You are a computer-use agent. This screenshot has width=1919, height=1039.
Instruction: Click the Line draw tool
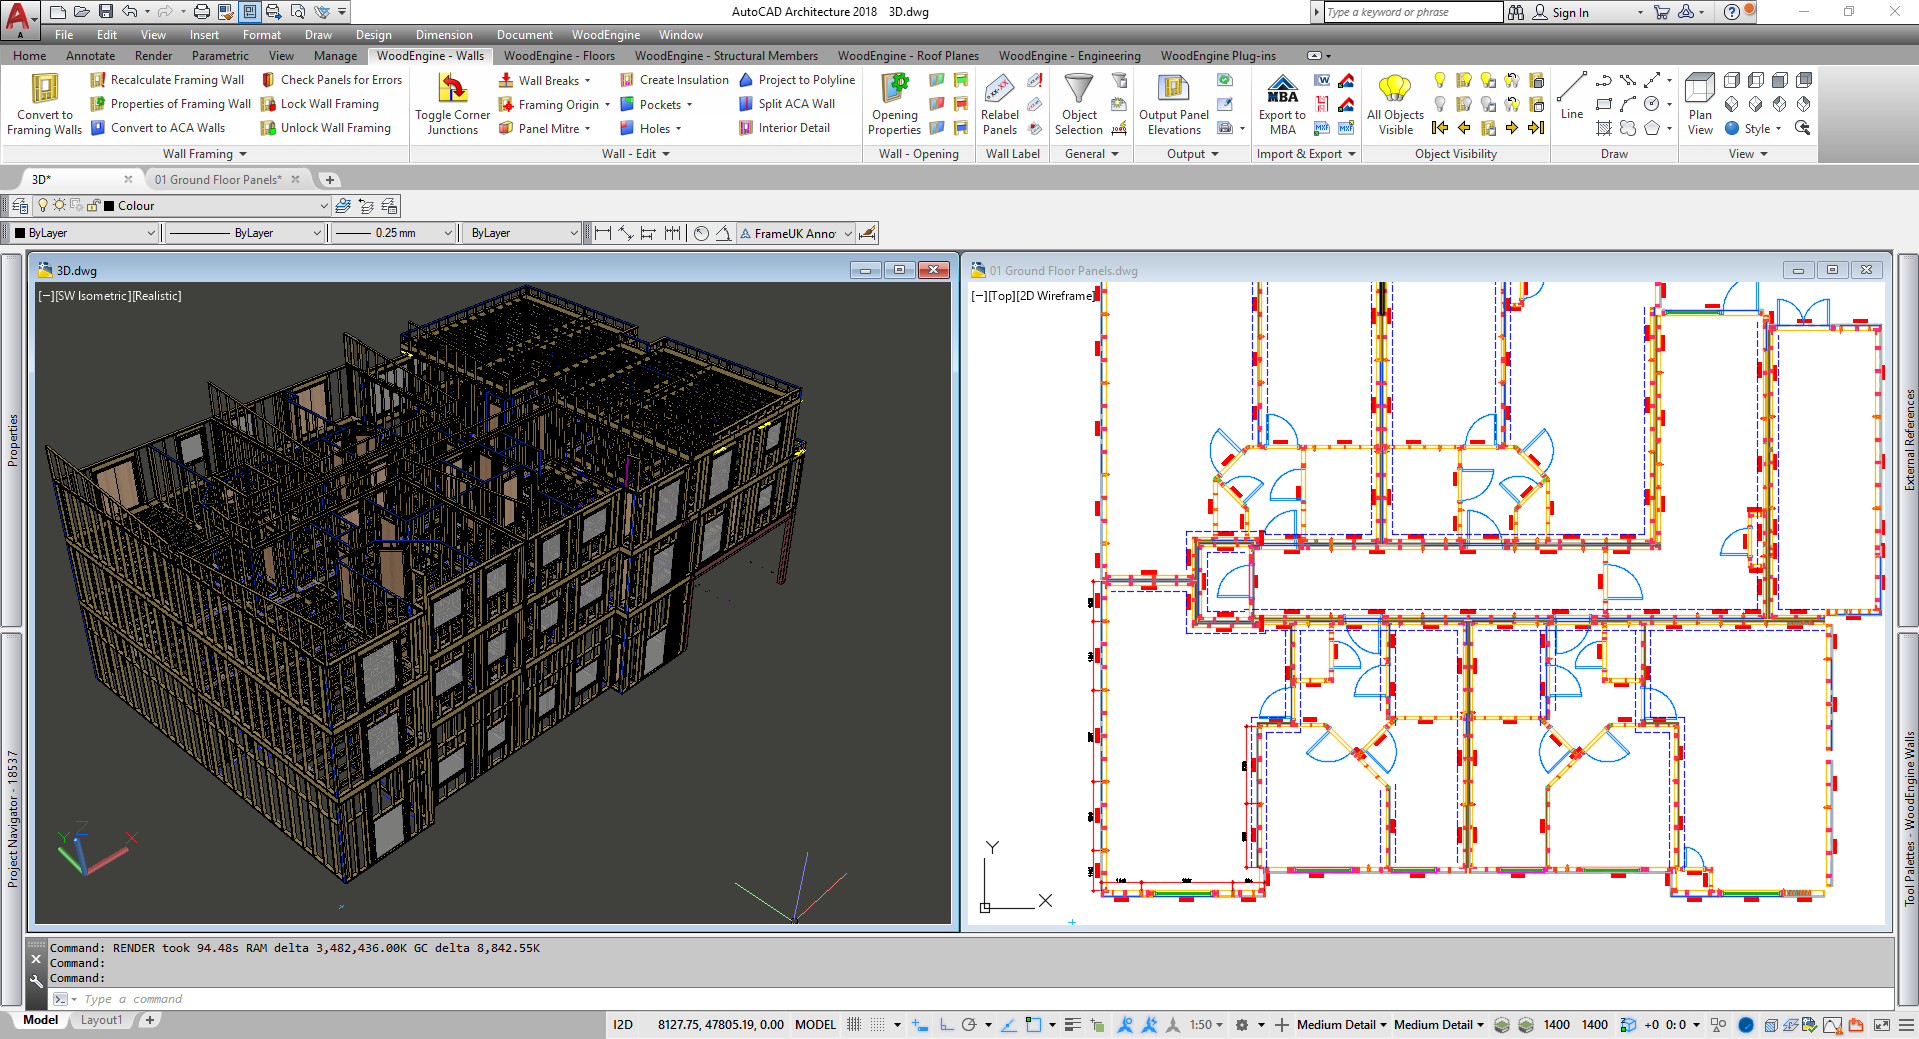click(1572, 95)
